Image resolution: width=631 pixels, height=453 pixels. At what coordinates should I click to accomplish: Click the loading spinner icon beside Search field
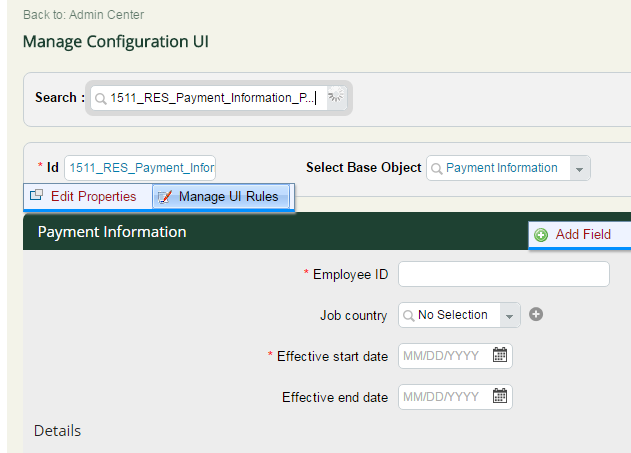pyautogui.click(x=336, y=97)
